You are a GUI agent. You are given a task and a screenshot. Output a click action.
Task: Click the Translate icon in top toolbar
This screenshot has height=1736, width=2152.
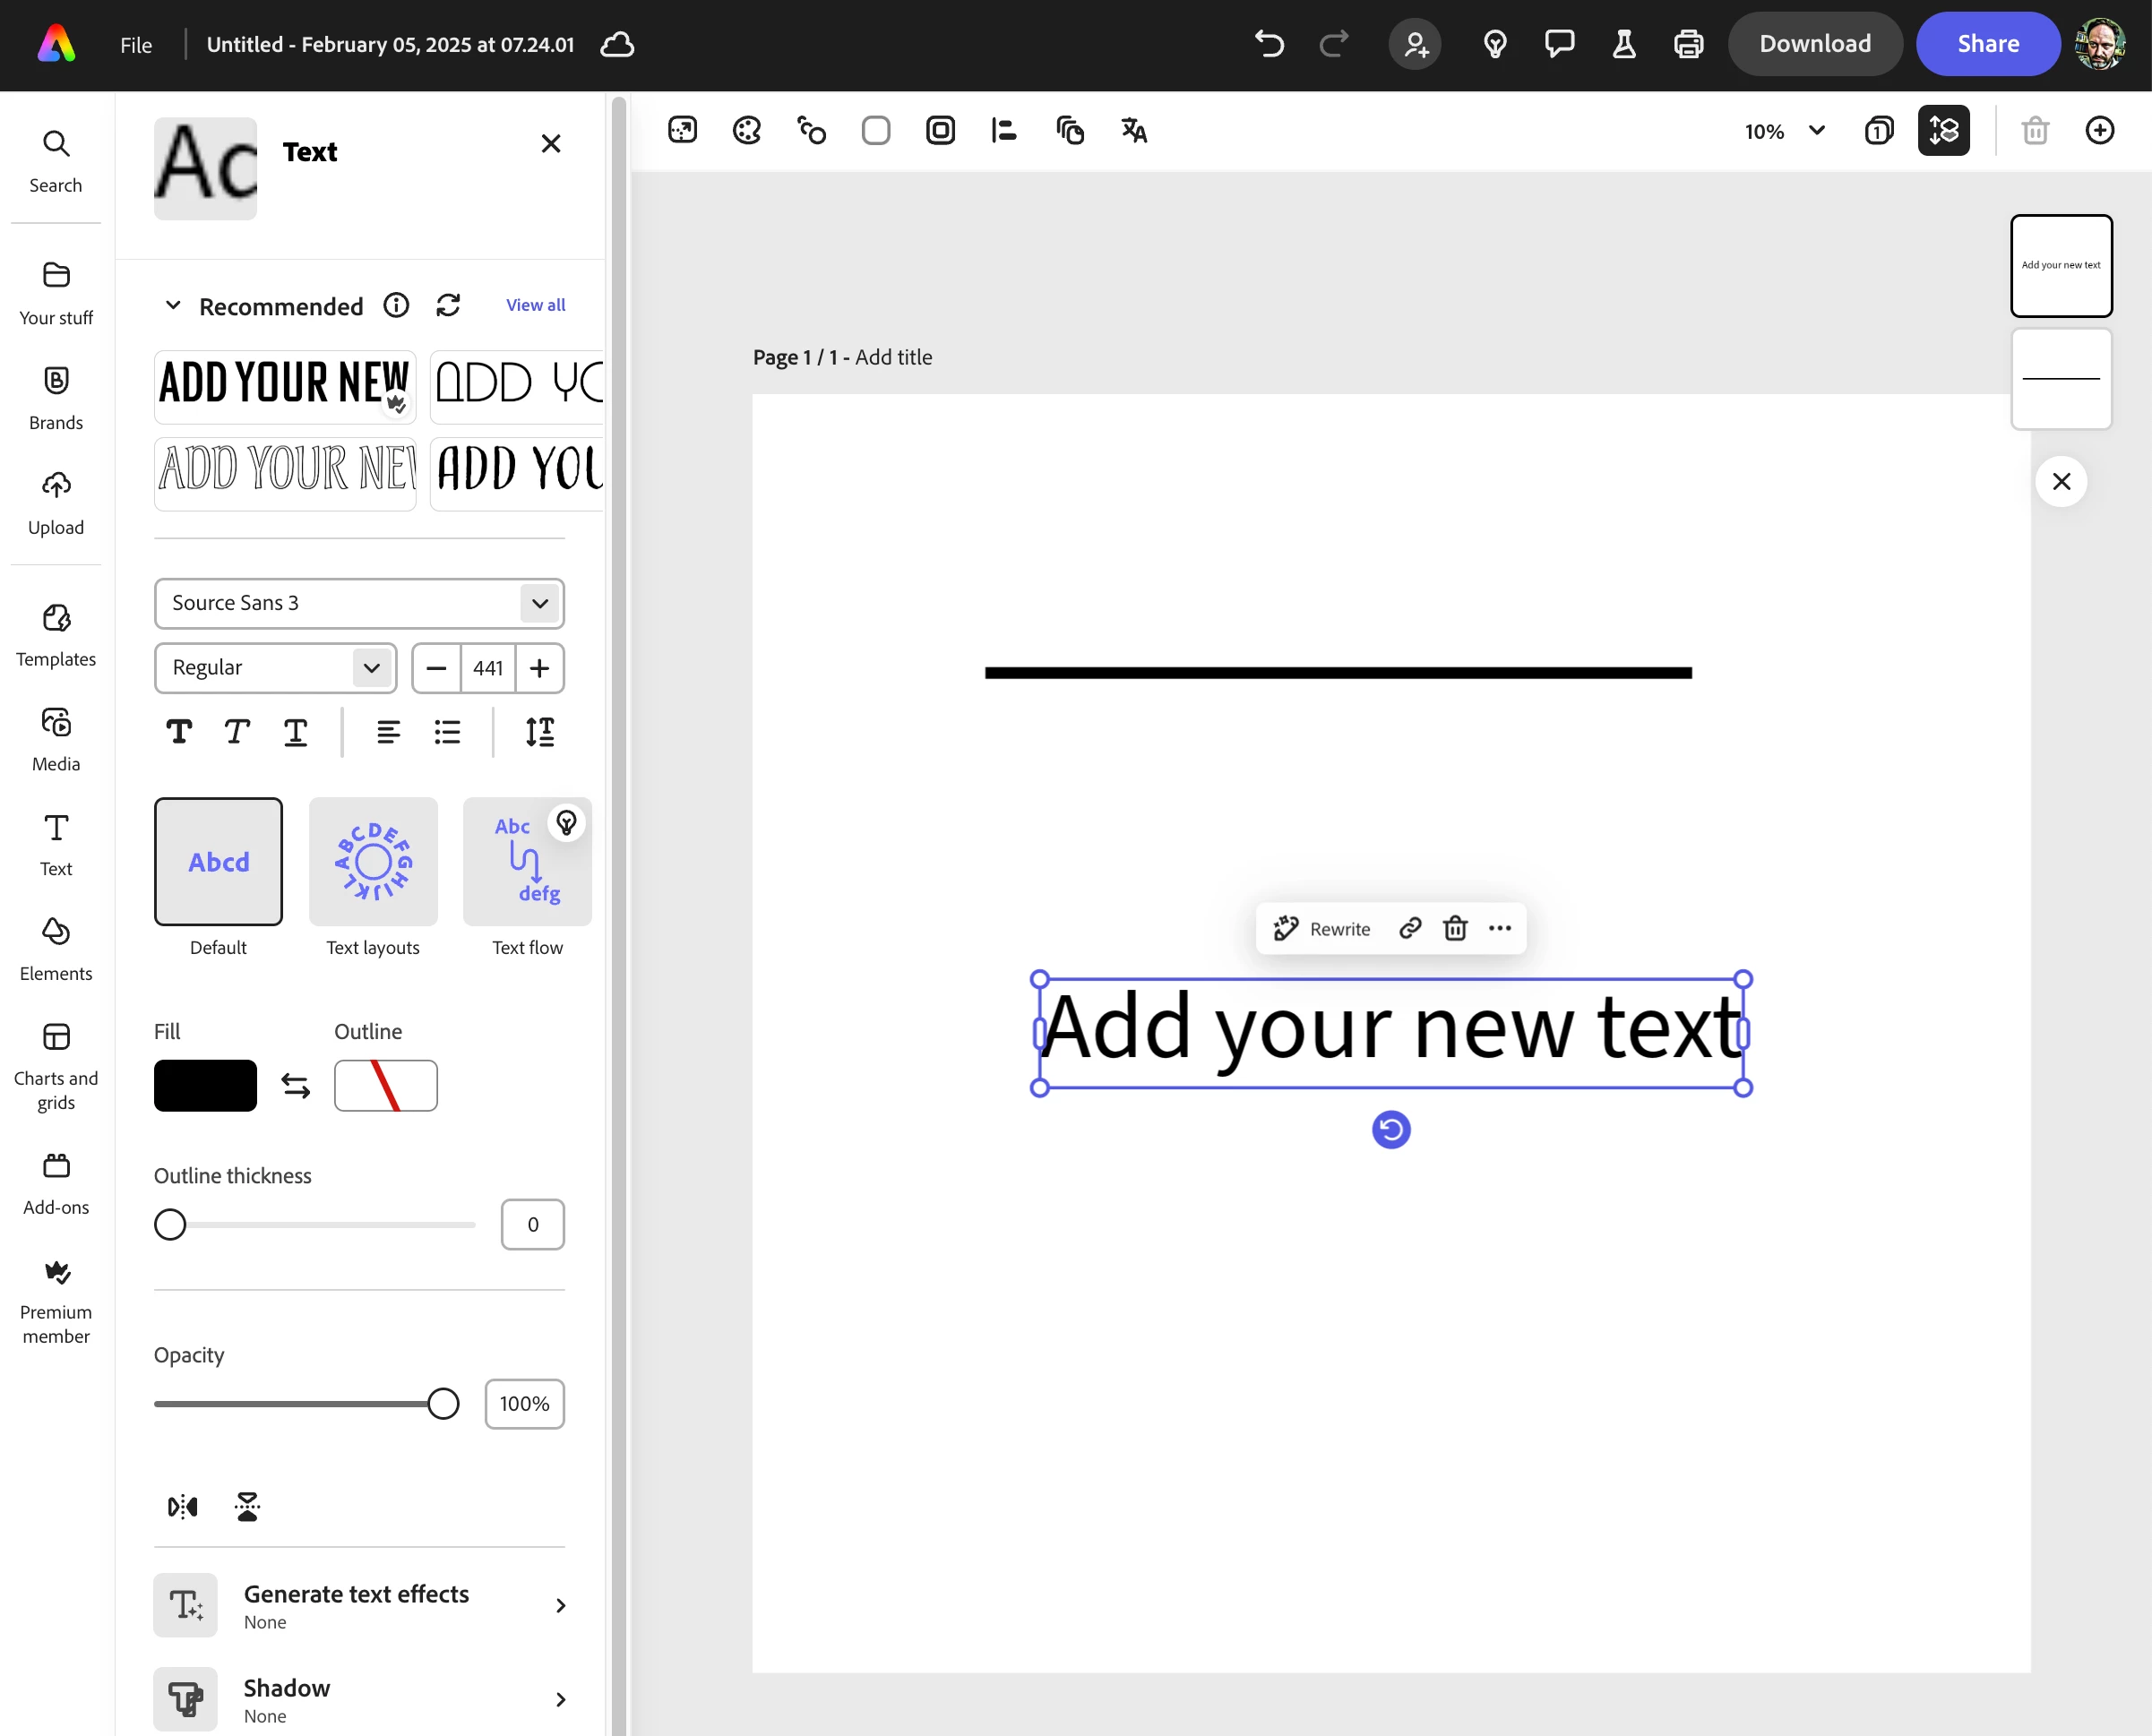(x=1133, y=130)
